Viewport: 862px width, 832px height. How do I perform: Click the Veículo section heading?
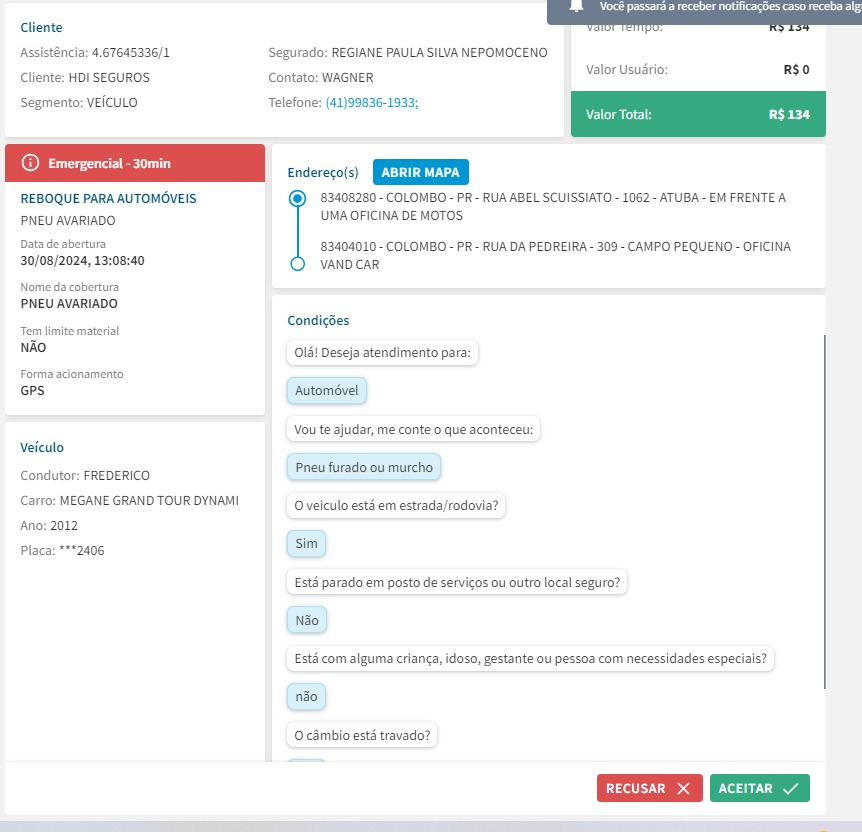[x=42, y=447]
